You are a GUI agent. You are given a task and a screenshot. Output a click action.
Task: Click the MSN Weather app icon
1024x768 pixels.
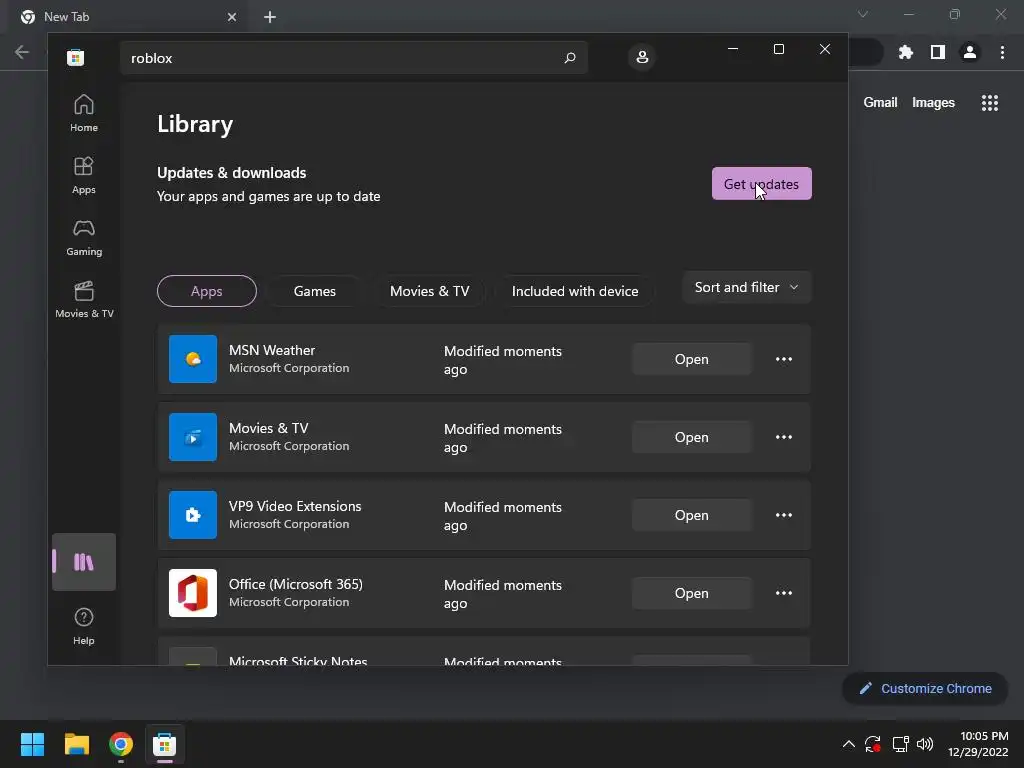pyautogui.click(x=193, y=359)
